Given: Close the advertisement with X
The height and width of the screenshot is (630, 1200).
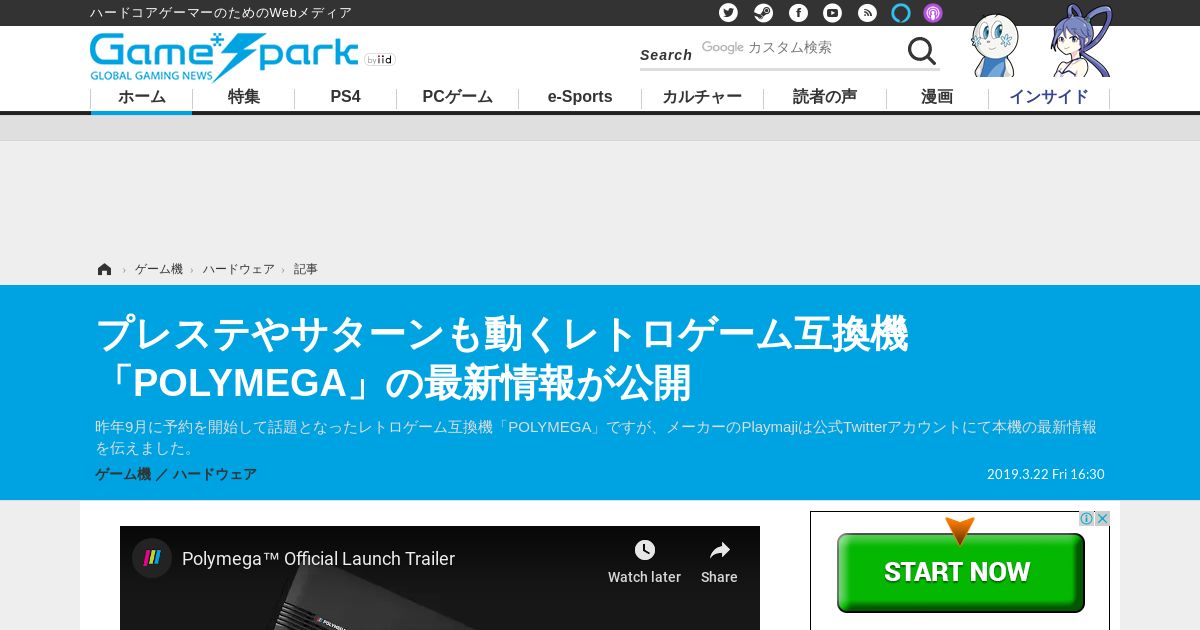Looking at the screenshot, I should (x=1102, y=518).
